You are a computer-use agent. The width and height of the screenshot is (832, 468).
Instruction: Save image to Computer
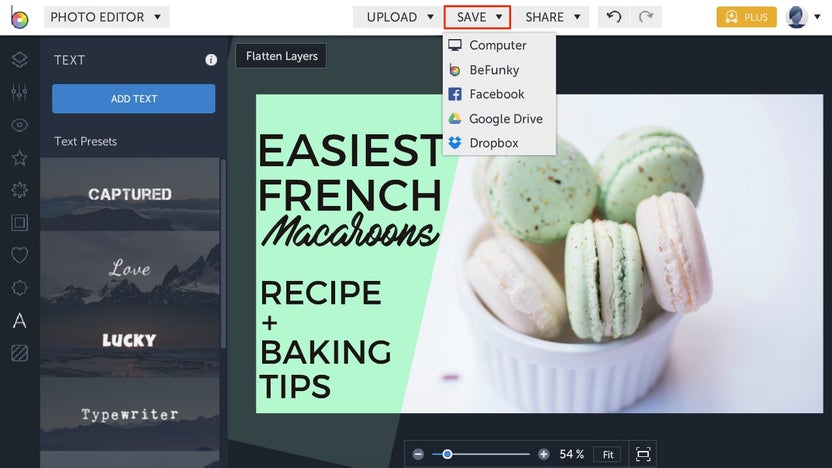click(x=499, y=45)
